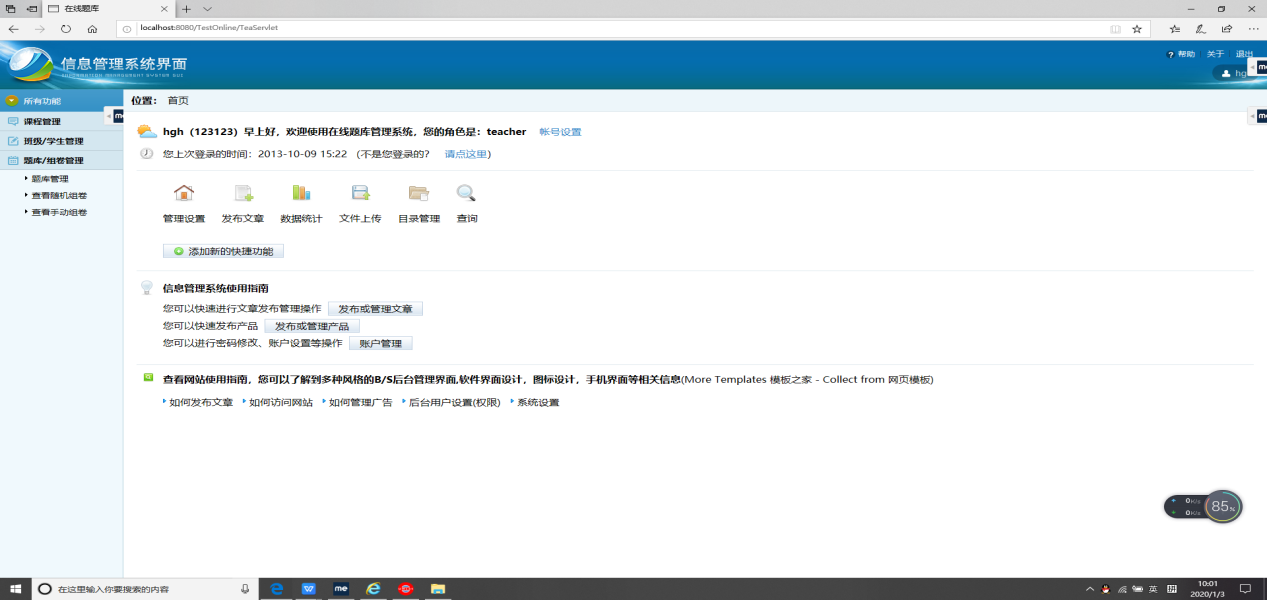This screenshot has width=1267, height=600.
Task: Click the taskbar microphone icon in search
Action: (x=245, y=589)
